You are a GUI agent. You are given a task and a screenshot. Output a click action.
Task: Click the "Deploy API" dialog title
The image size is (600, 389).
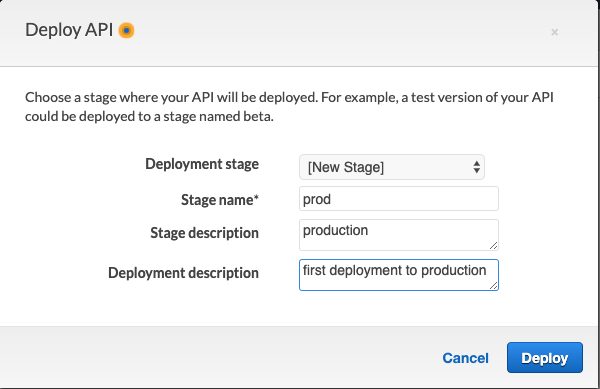[x=69, y=30]
